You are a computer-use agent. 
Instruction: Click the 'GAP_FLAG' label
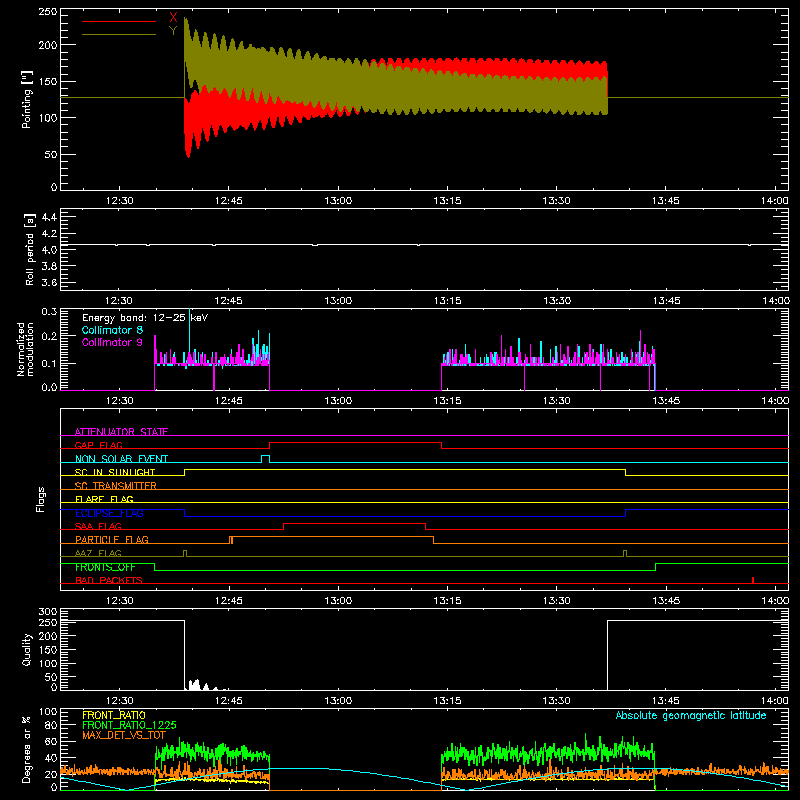(98, 445)
